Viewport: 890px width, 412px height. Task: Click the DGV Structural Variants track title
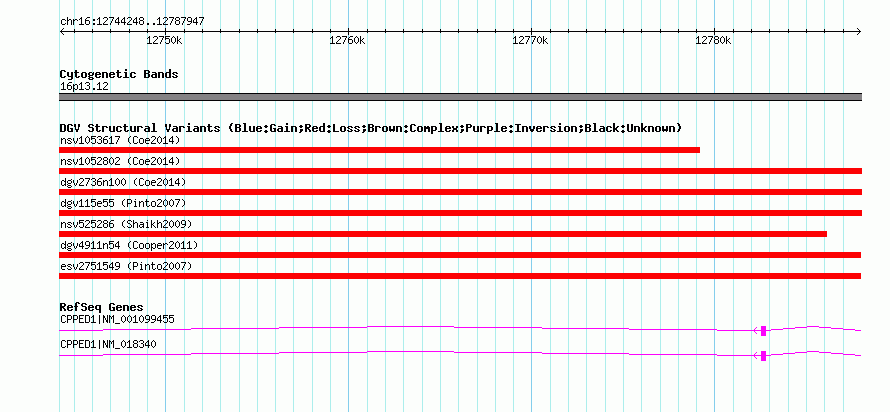(x=370, y=128)
